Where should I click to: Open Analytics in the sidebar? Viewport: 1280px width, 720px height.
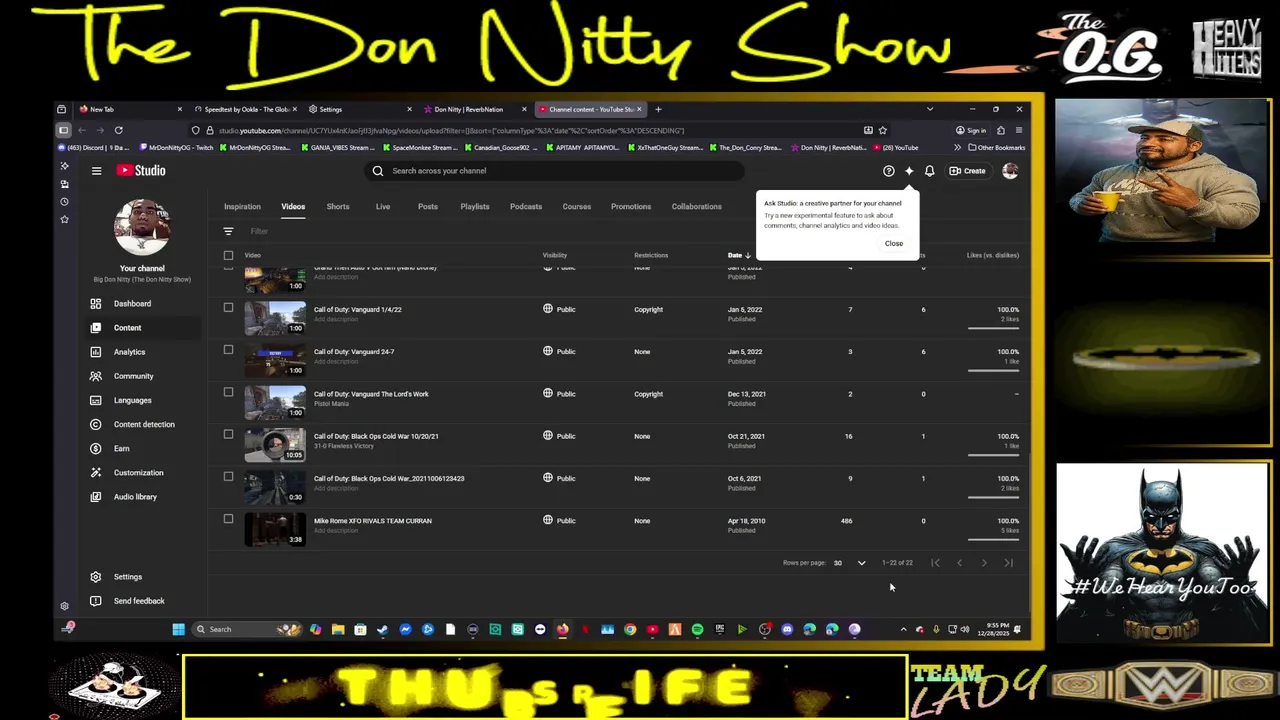click(129, 352)
